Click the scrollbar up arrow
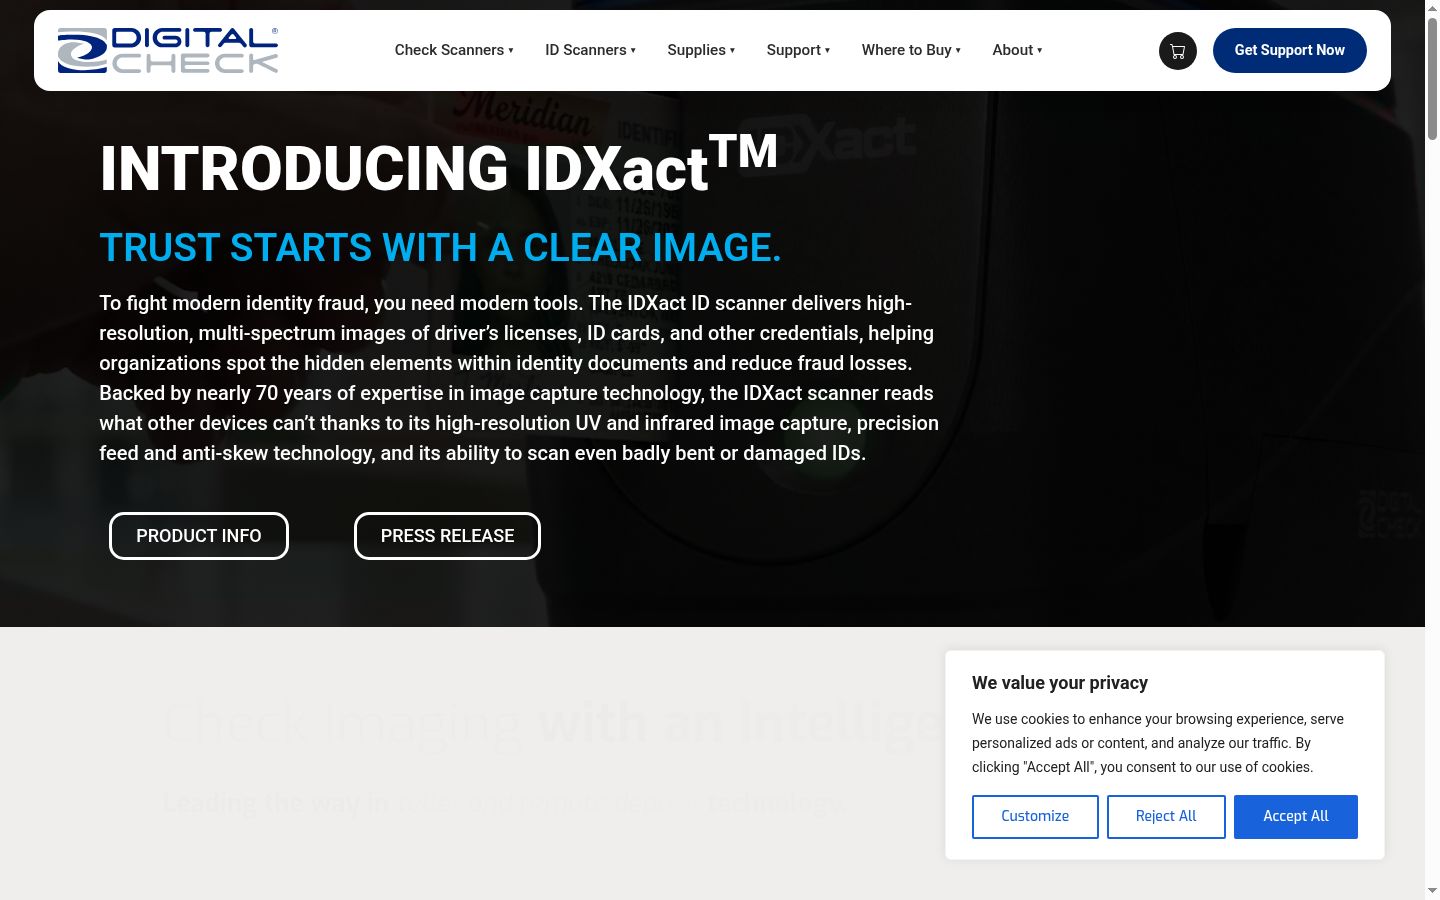The image size is (1440, 900). [x=1432, y=8]
